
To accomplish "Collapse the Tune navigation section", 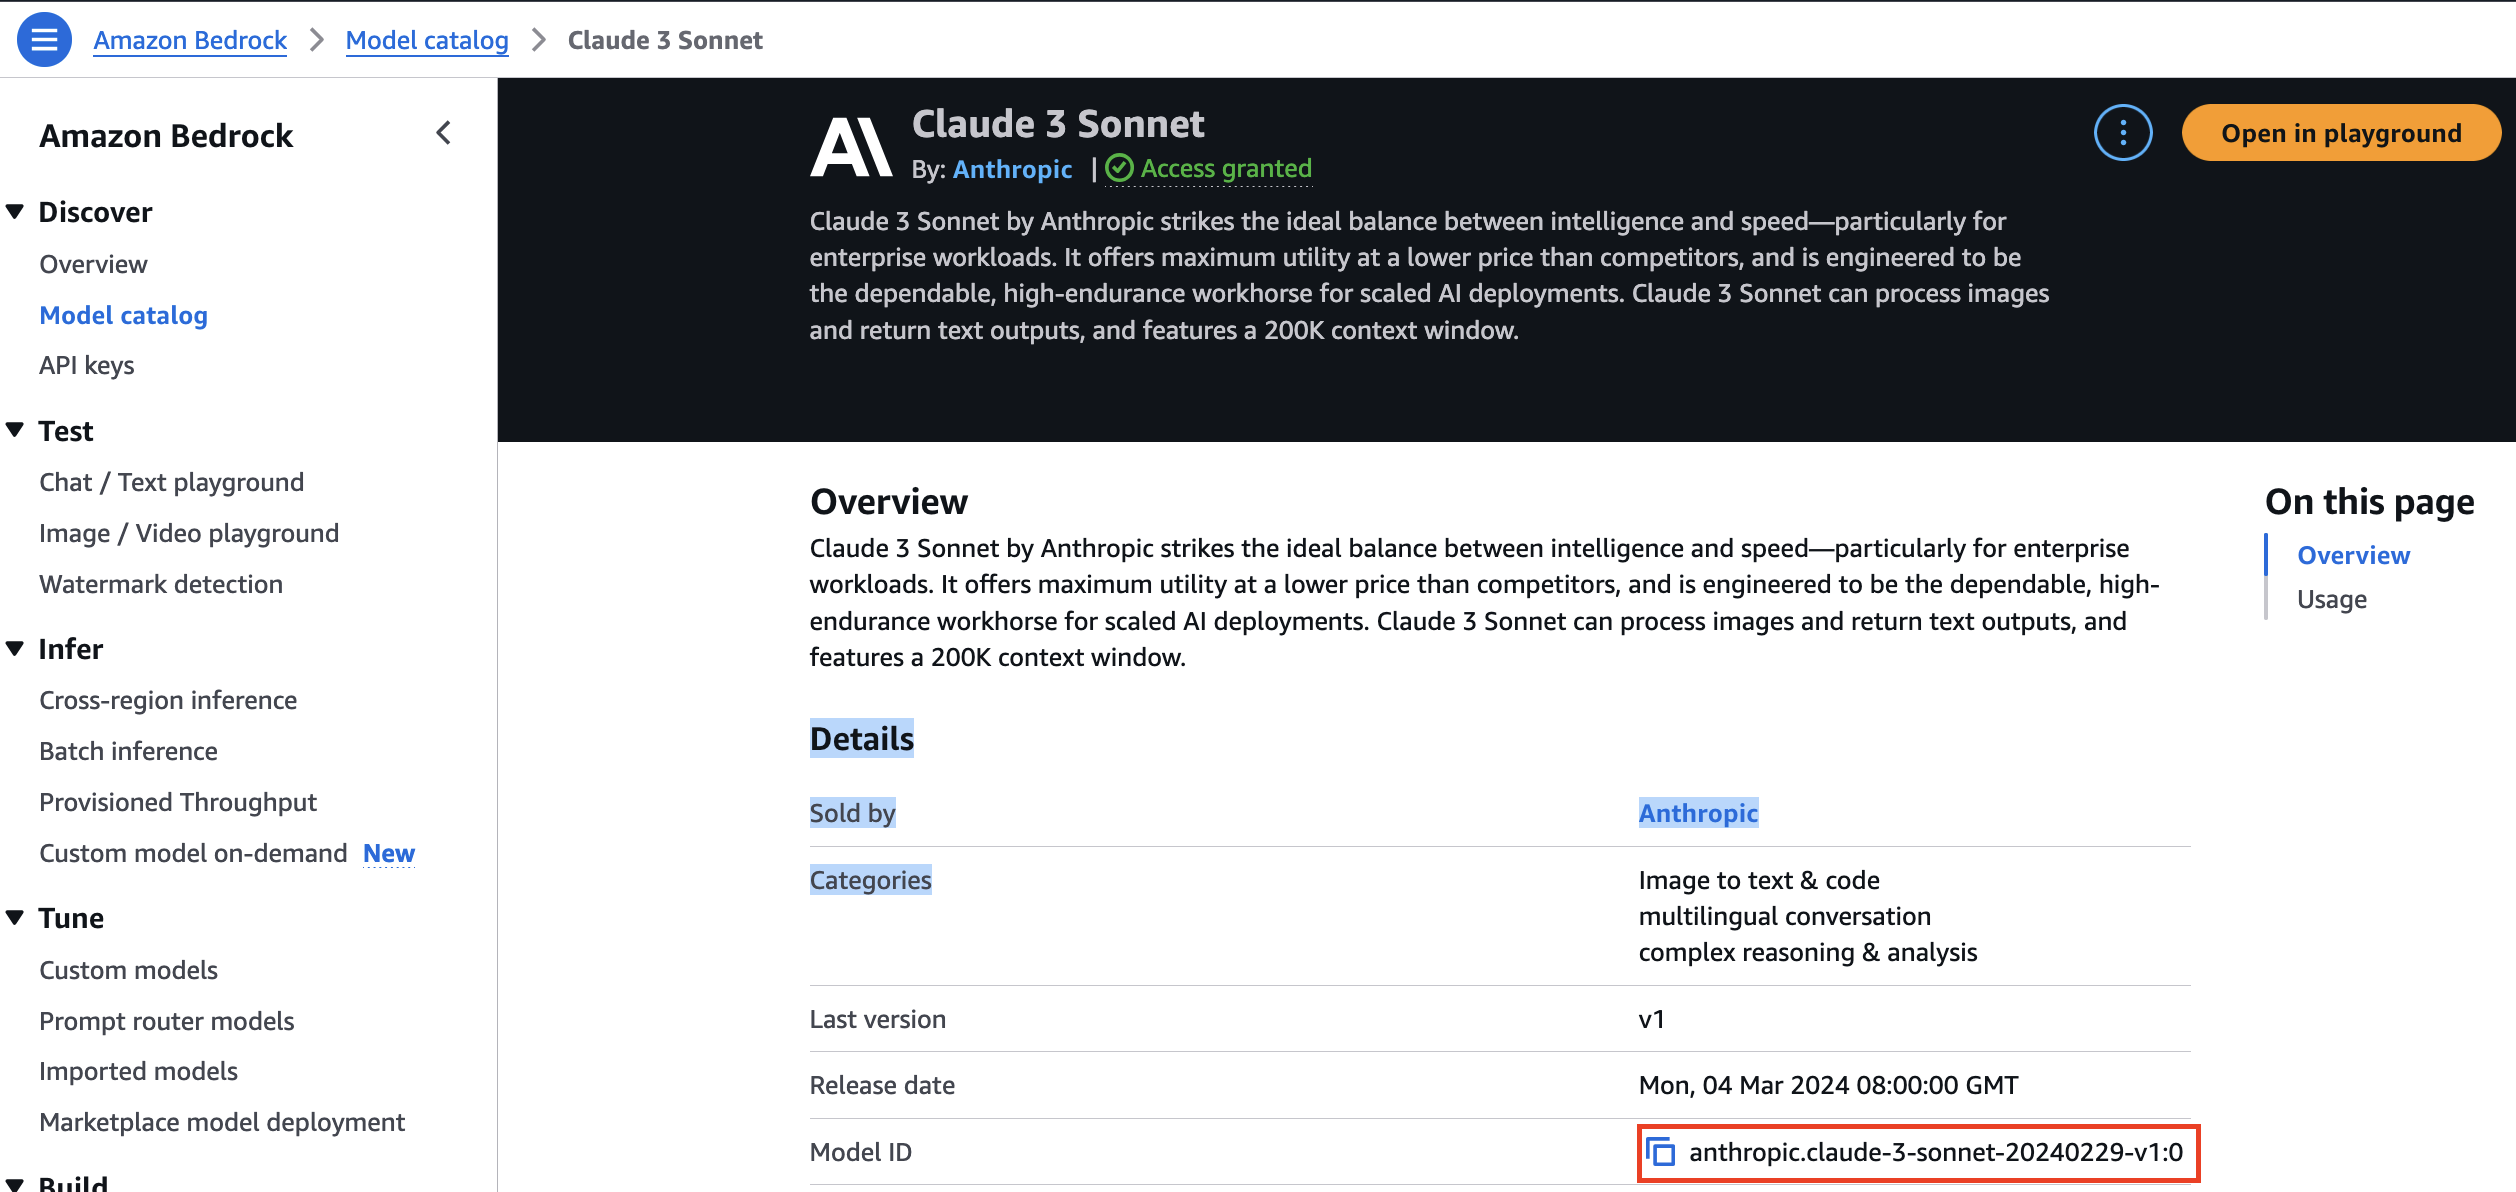I will coord(15,918).
